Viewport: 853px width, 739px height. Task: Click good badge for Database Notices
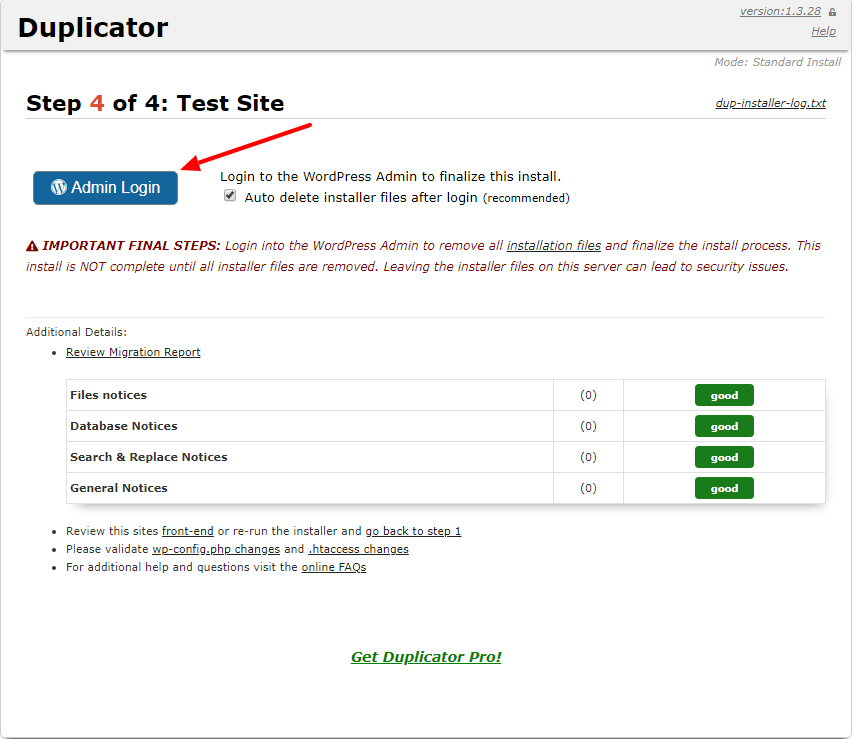(x=724, y=426)
